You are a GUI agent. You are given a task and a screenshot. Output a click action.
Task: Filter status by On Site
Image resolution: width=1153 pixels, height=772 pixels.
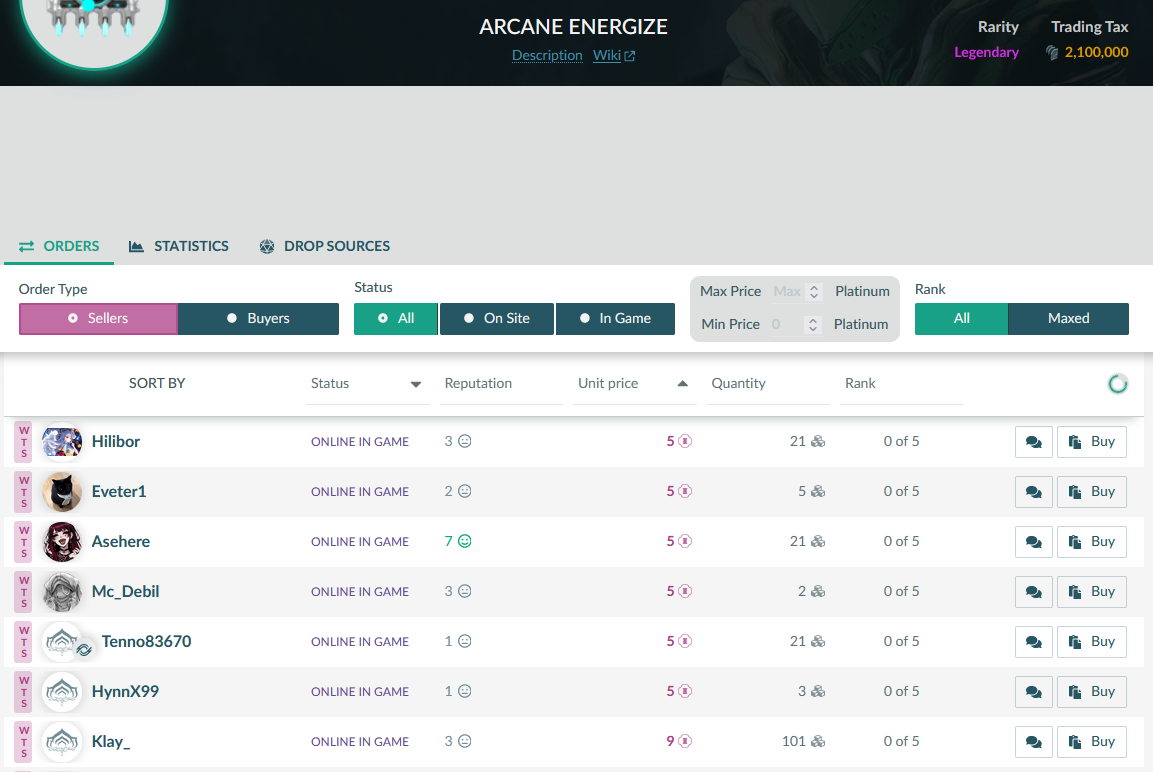pyautogui.click(x=496, y=318)
